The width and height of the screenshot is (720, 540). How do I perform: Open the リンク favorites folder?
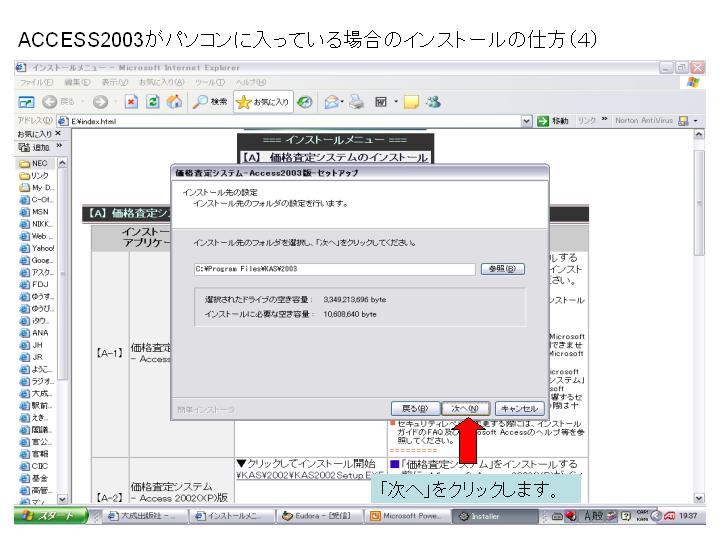34,175
